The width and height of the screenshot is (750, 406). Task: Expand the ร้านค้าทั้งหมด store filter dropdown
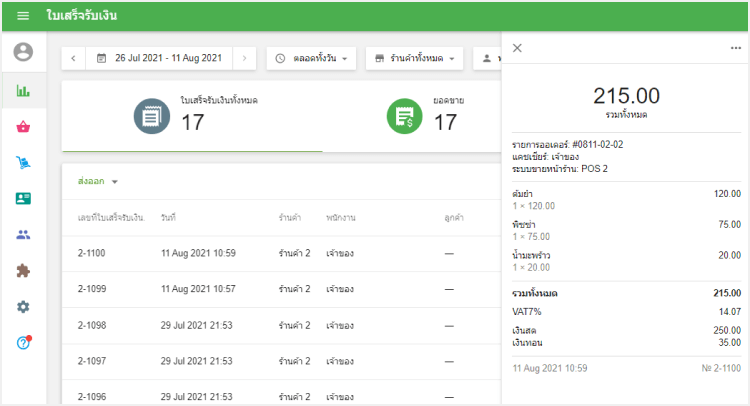413,59
